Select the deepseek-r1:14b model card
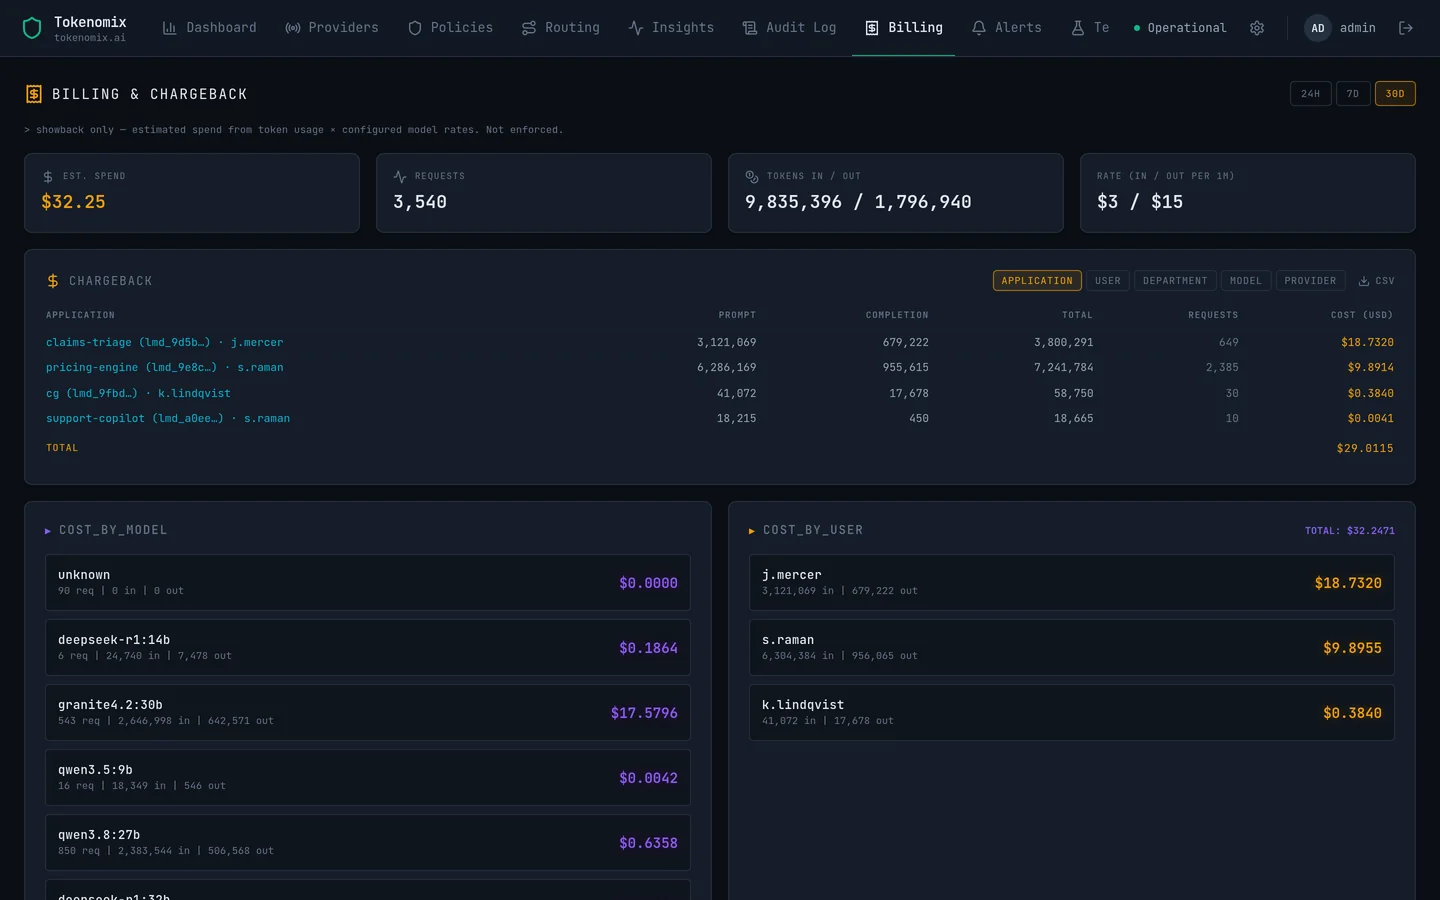1440x900 pixels. click(x=368, y=648)
